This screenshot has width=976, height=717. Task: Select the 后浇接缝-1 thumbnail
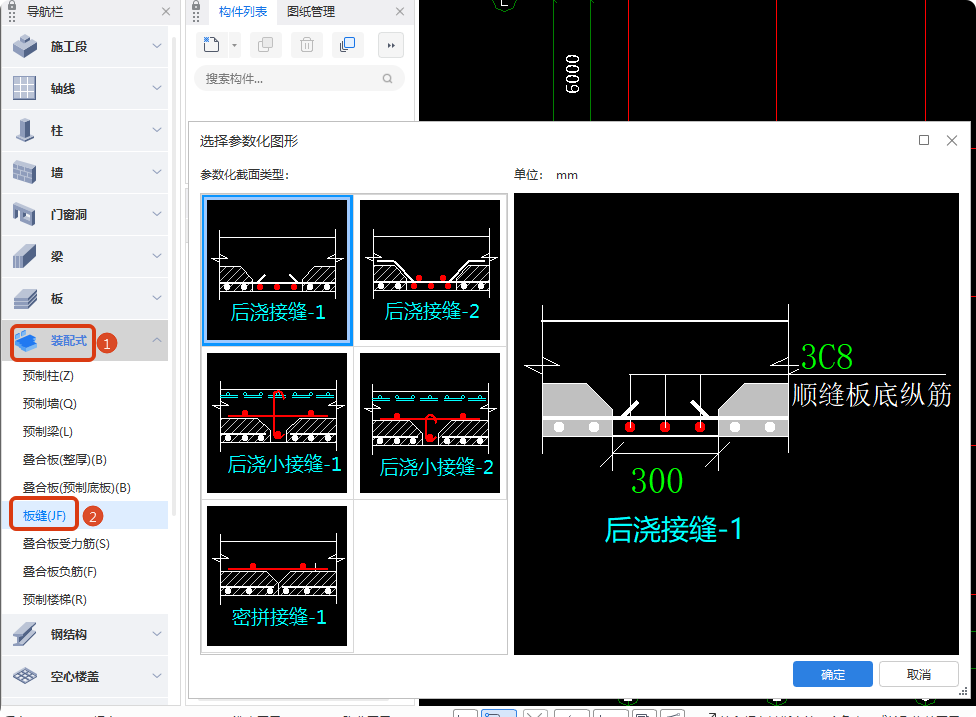(x=277, y=270)
